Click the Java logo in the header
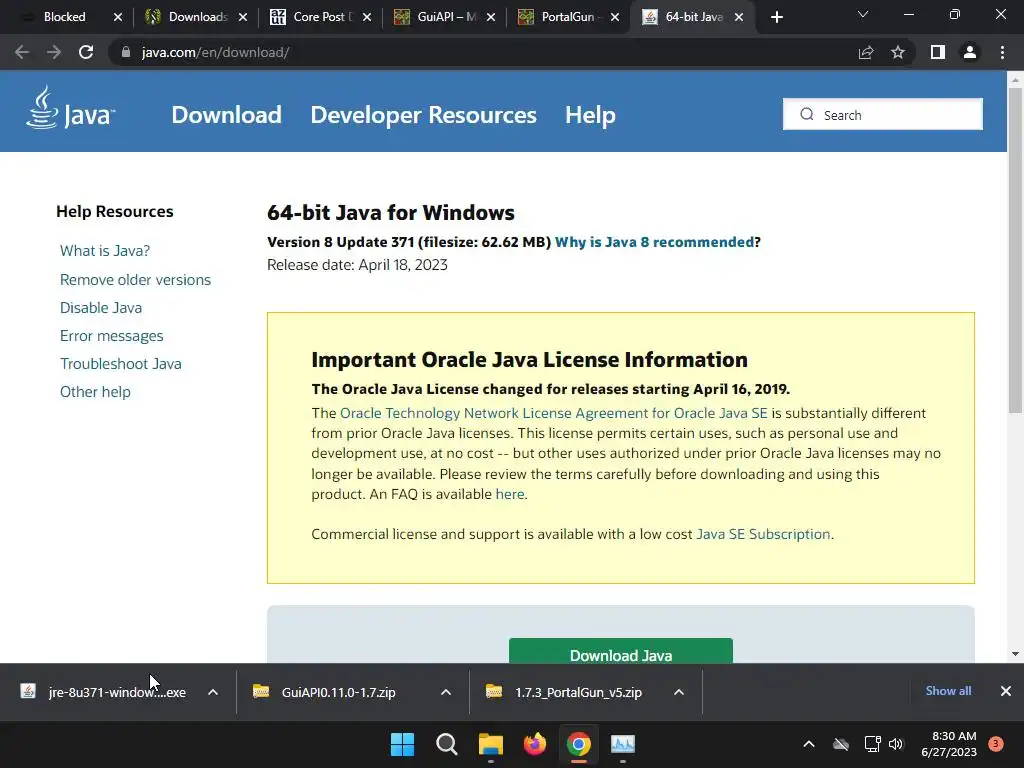Screen dimensions: 1024x768 tap(71, 108)
